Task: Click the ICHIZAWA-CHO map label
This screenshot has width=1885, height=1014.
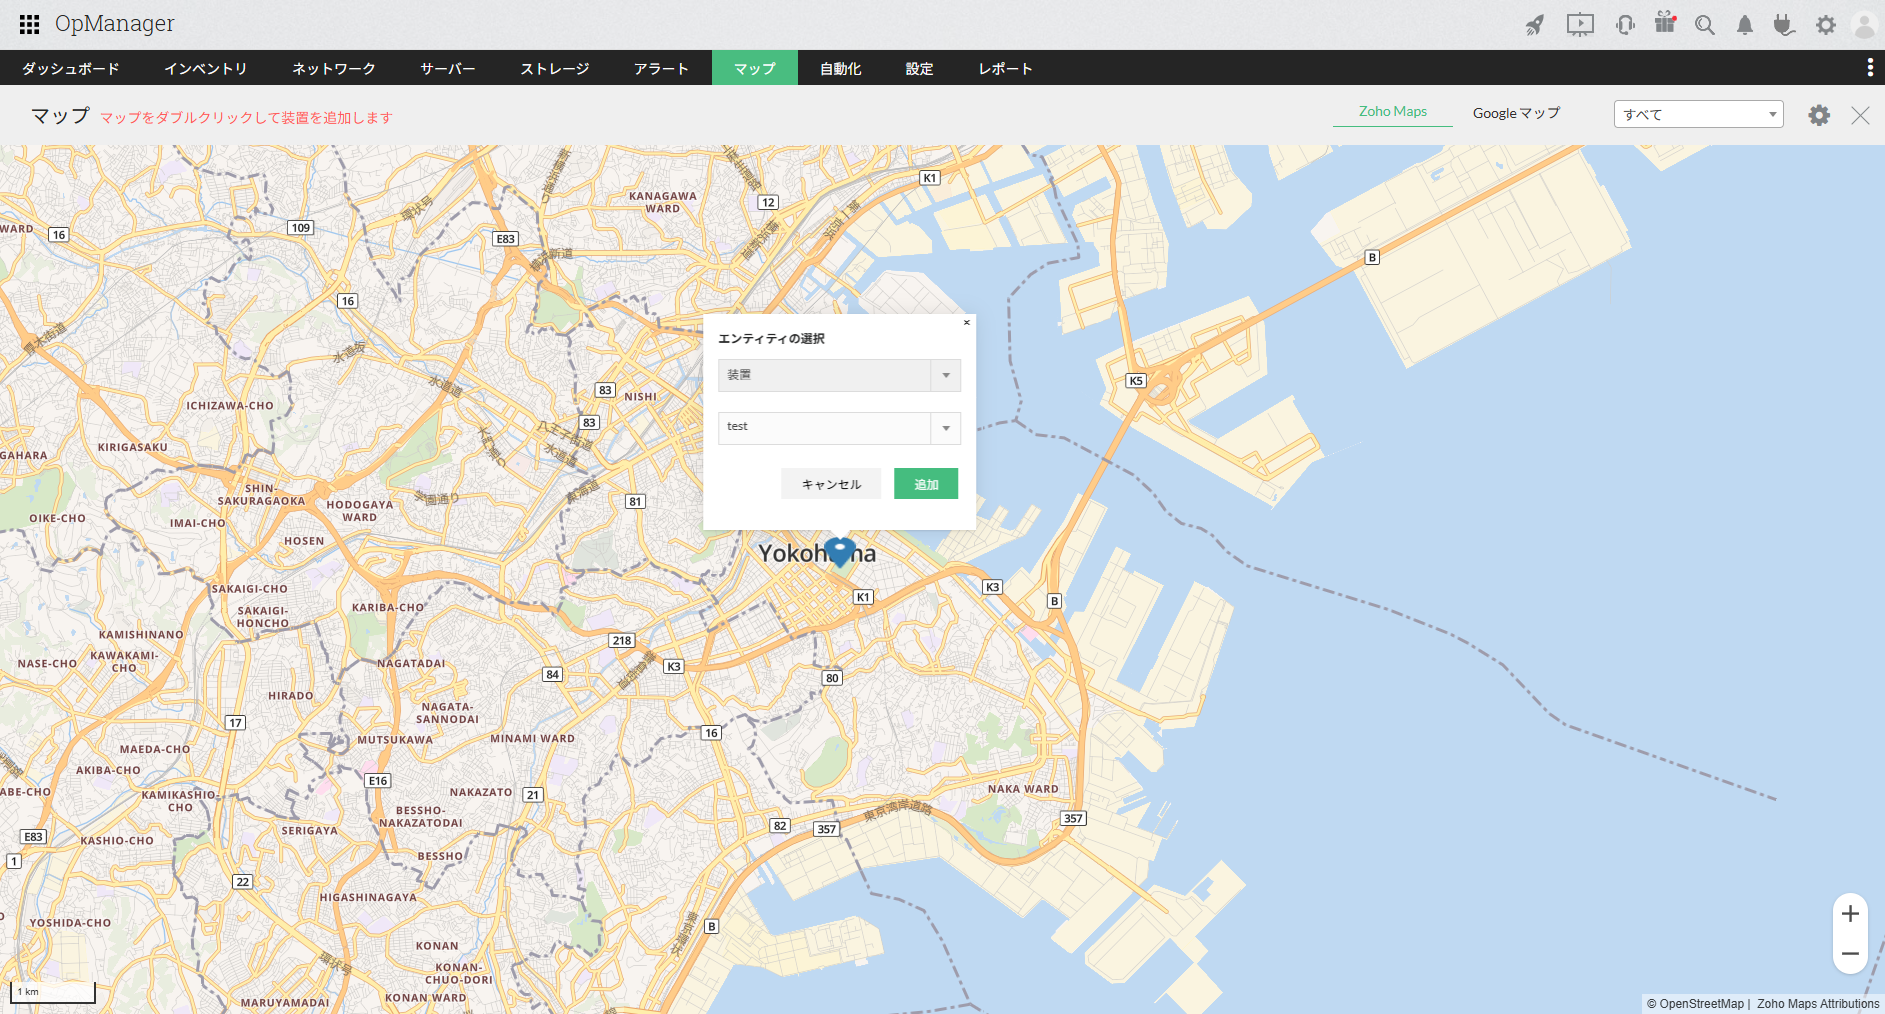Action: tap(230, 406)
